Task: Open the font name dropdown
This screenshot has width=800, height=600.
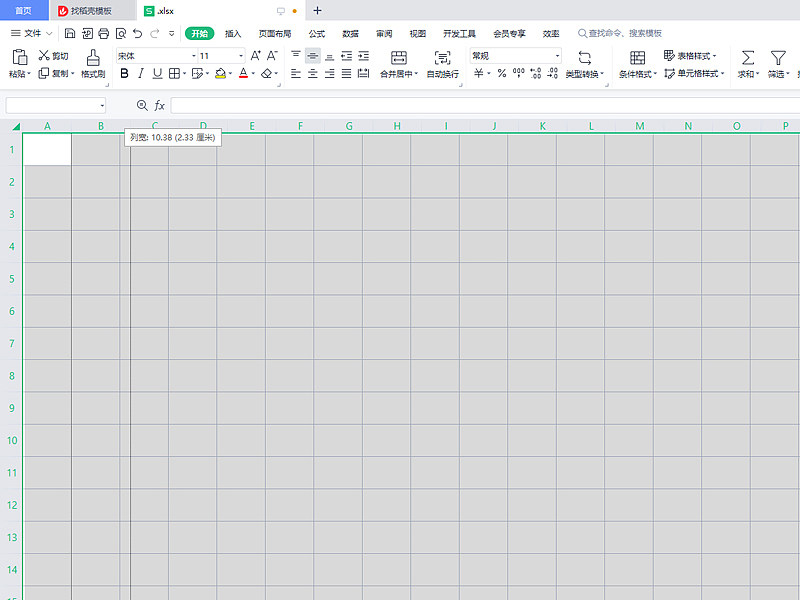Action: [194, 56]
